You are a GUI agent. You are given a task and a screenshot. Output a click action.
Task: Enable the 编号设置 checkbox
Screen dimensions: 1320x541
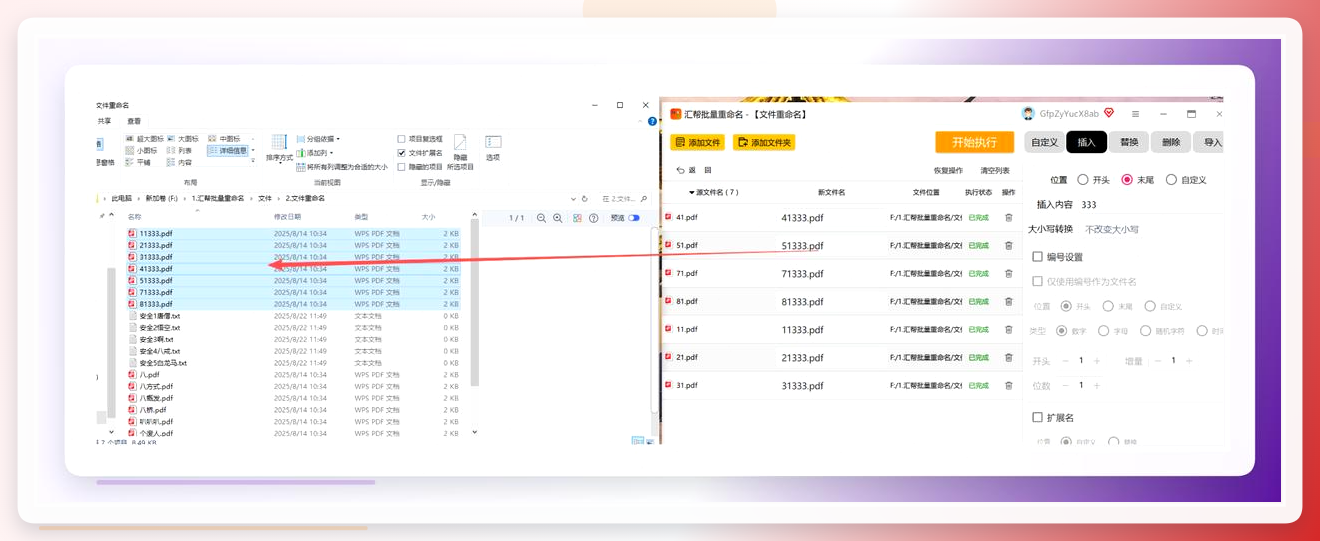1038,257
